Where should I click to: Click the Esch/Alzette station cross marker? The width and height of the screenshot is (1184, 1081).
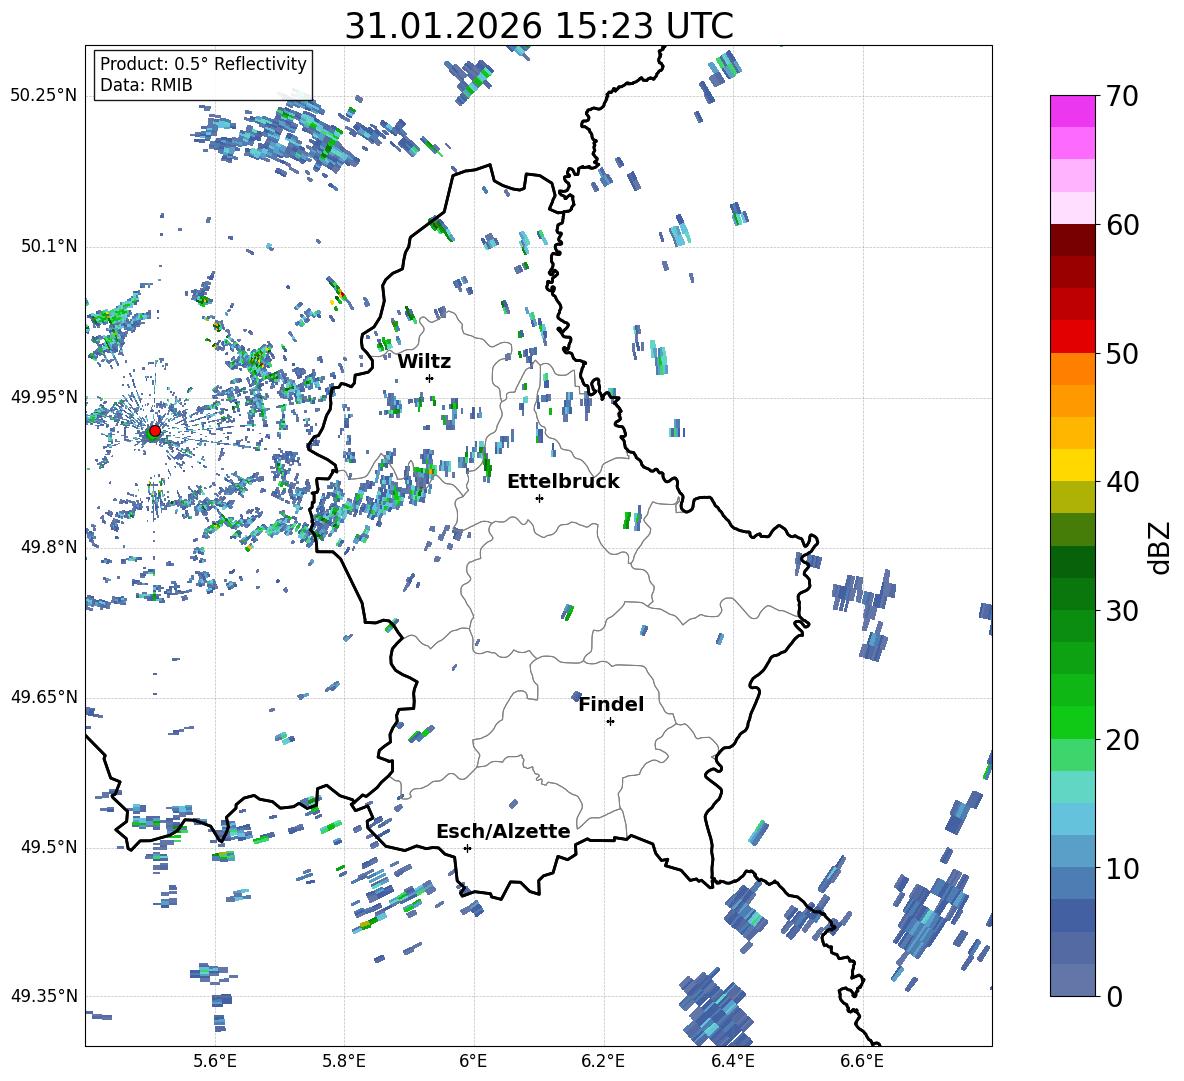(467, 848)
